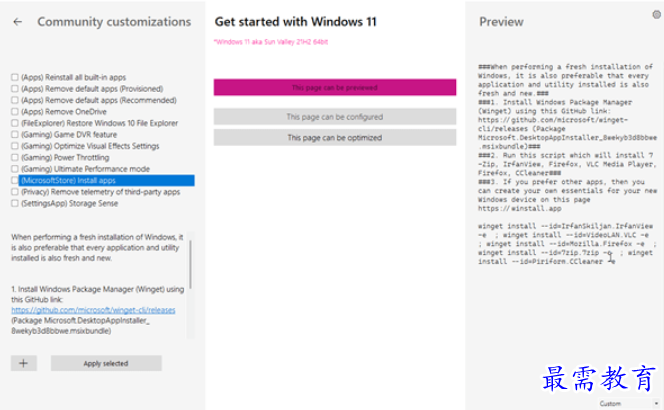The image size is (664, 410).
Task: Check (Privacy) Remove telemetry of third-party apps
Action: tap(15, 192)
